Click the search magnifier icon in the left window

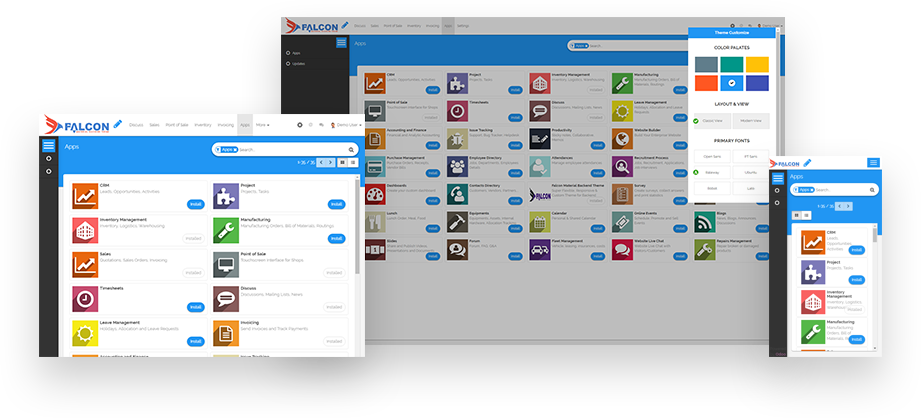351,150
